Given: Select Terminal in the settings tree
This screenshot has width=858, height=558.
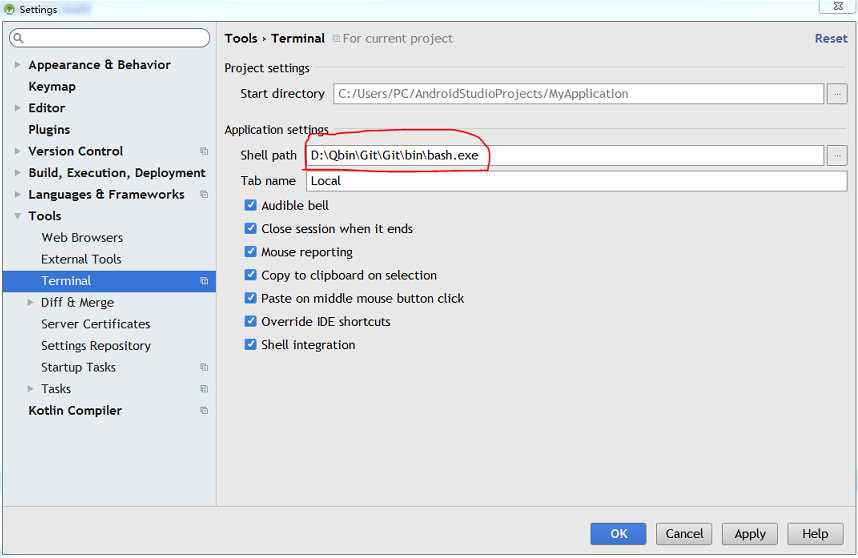Looking at the screenshot, I should [109, 281].
